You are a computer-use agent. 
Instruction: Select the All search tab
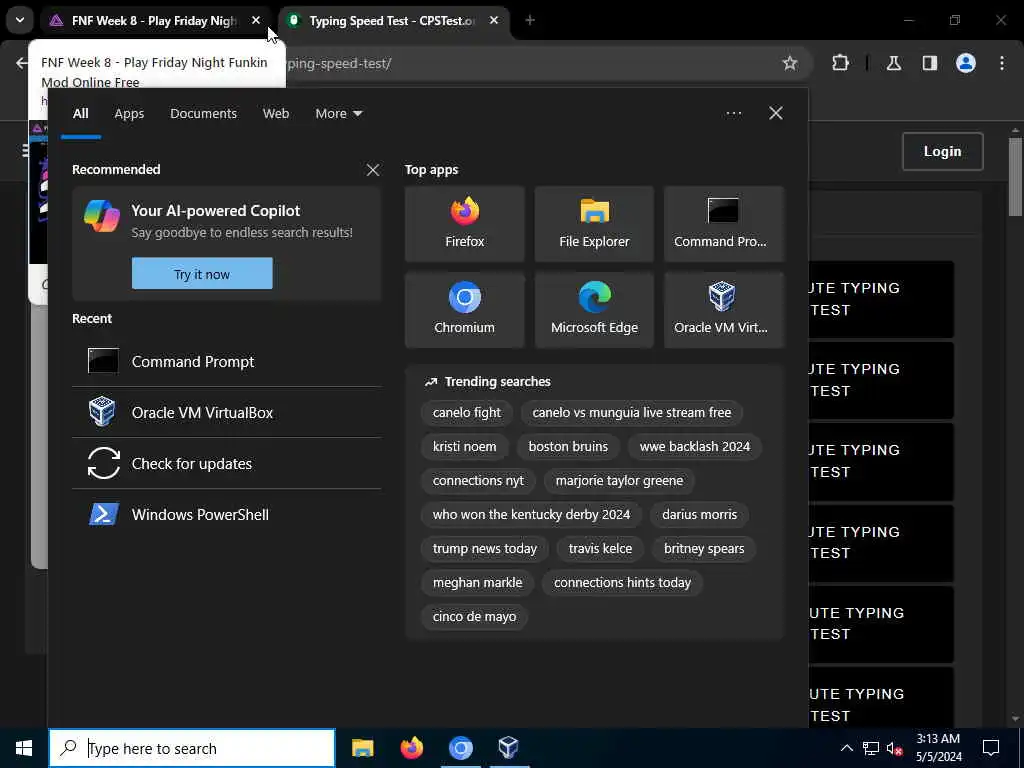pyautogui.click(x=80, y=114)
